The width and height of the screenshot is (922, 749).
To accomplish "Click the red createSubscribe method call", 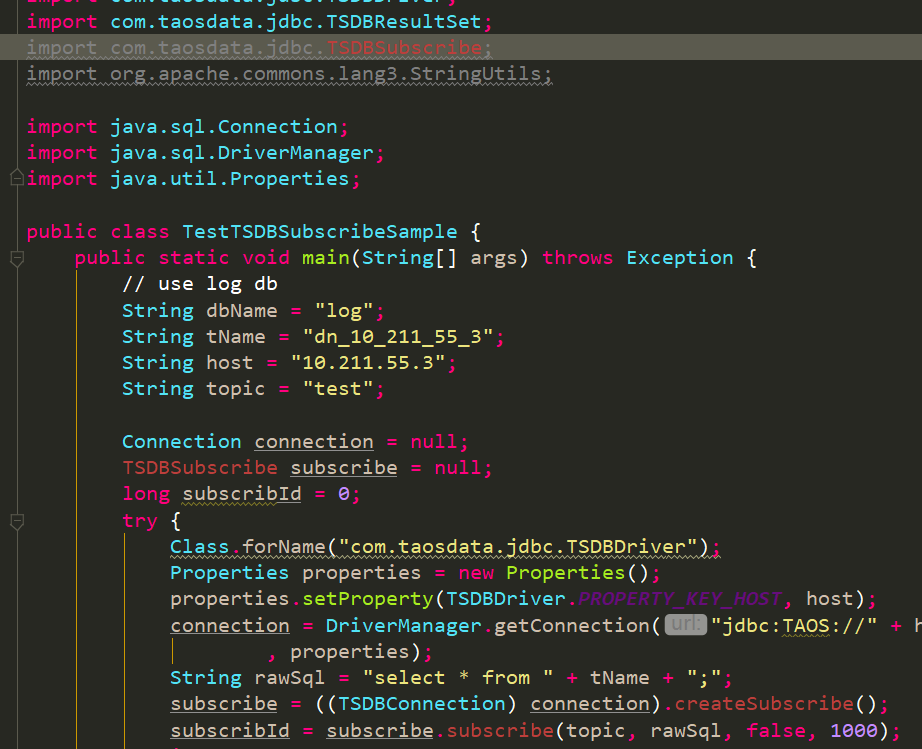I will click(x=763, y=704).
